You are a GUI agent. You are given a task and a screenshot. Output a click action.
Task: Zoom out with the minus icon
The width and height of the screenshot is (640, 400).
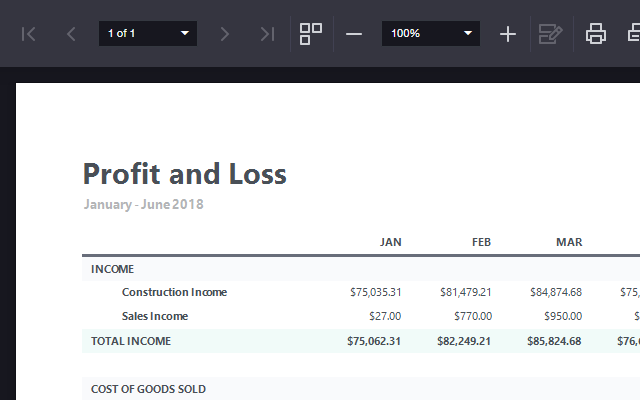point(354,34)
